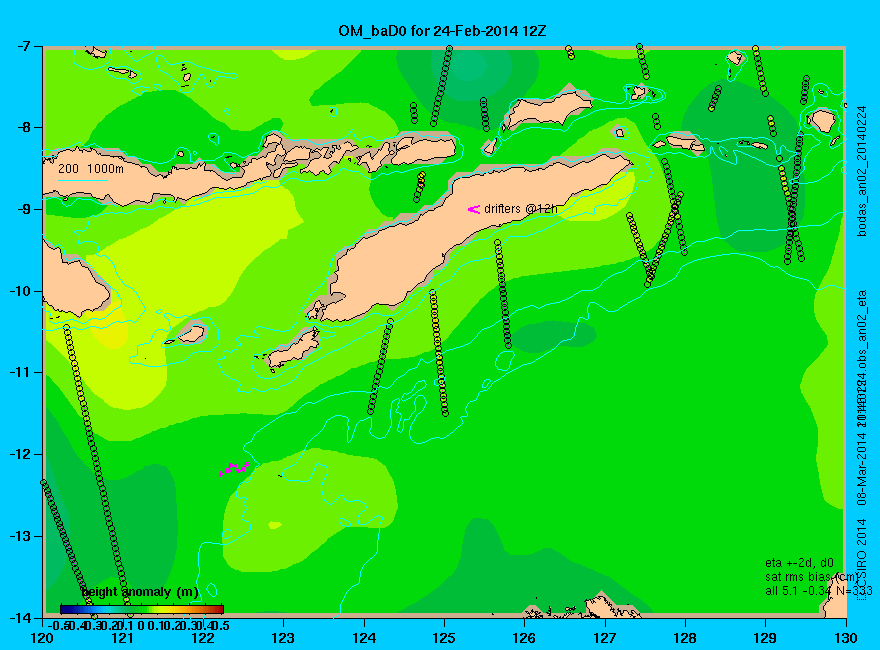Click the "200 1000m" isobath legend text
This screenshot has height=650, width=880.
(x=91, y=168)
